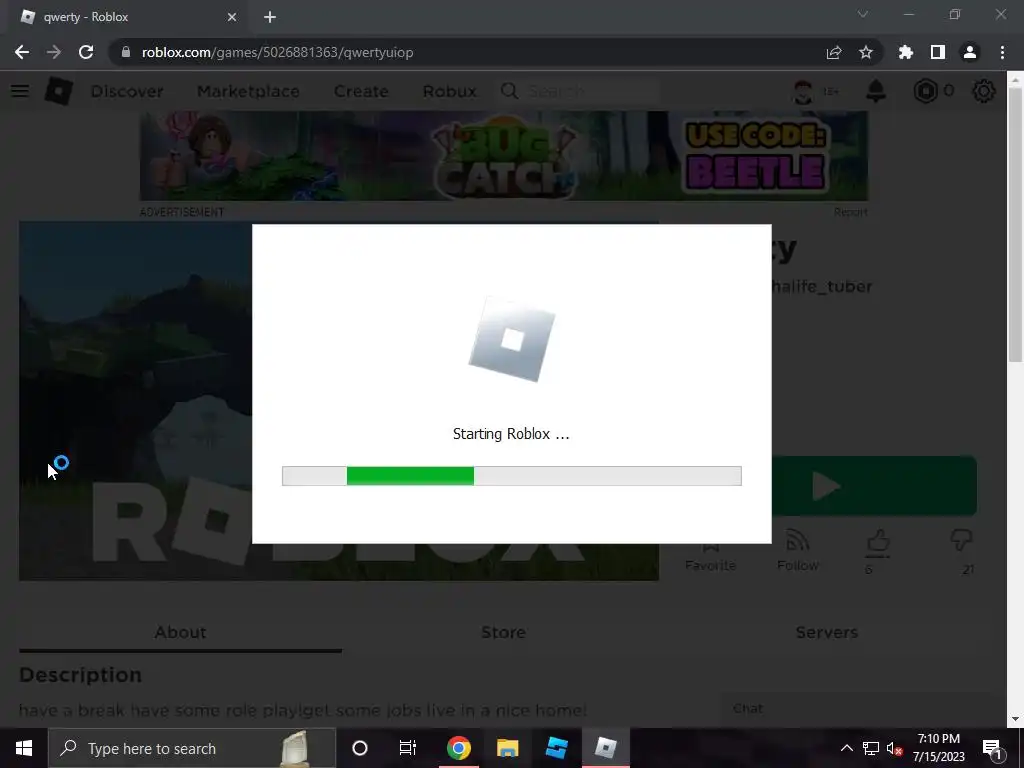Click the Bug Catch advertisement banner
The image size is (1024, 768).
click(x=504, y=155)
